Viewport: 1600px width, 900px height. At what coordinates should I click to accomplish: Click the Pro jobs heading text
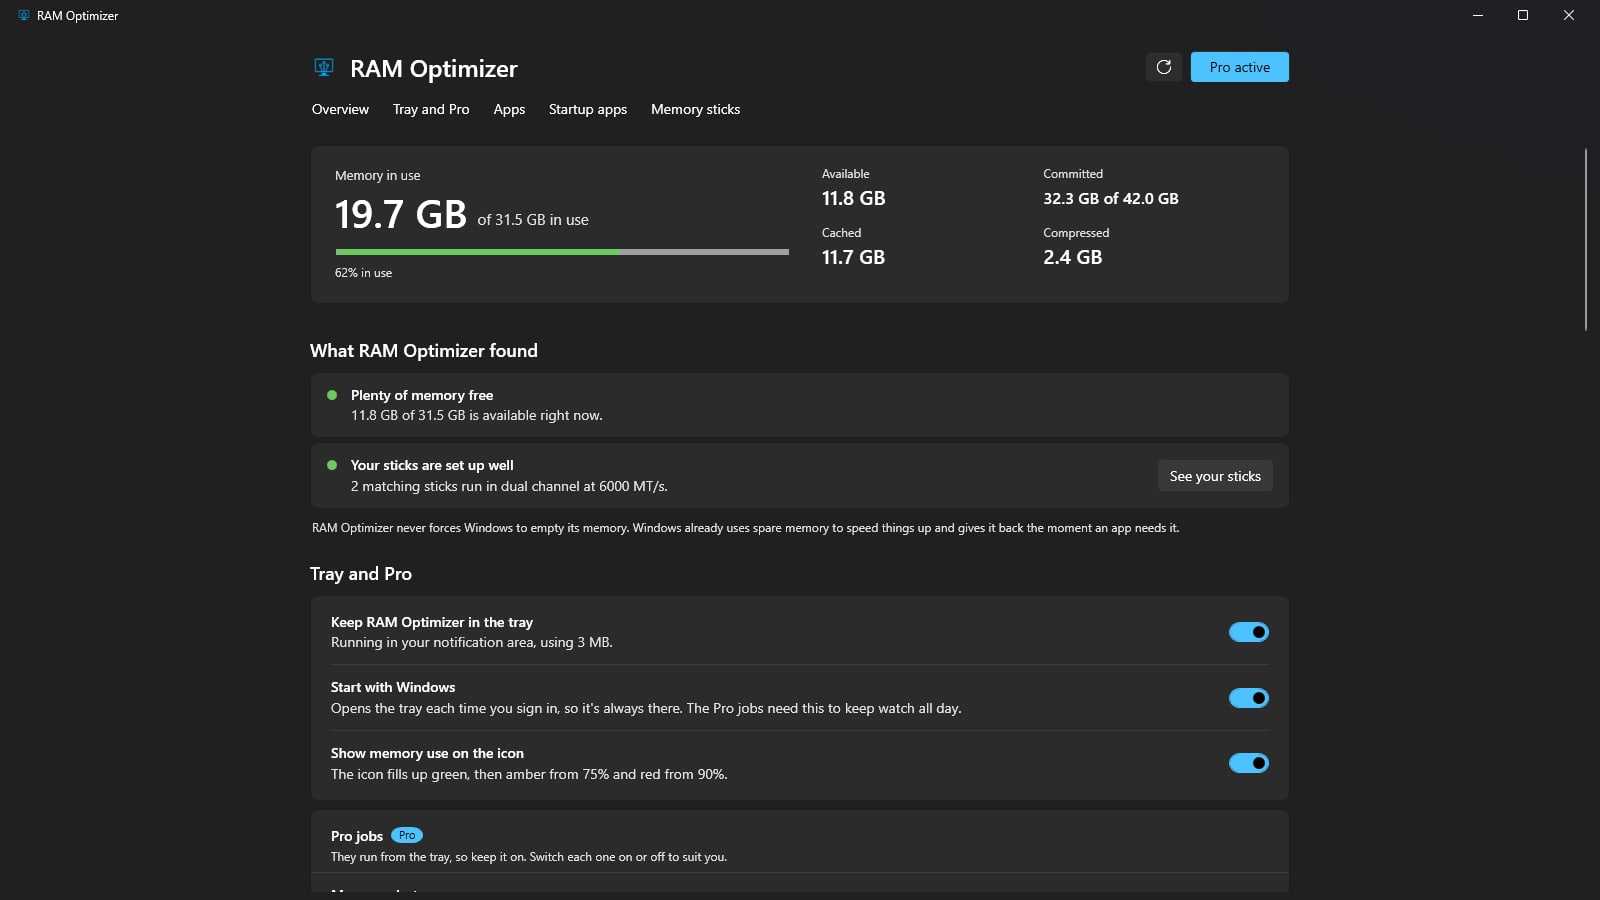tap(357, 836)
